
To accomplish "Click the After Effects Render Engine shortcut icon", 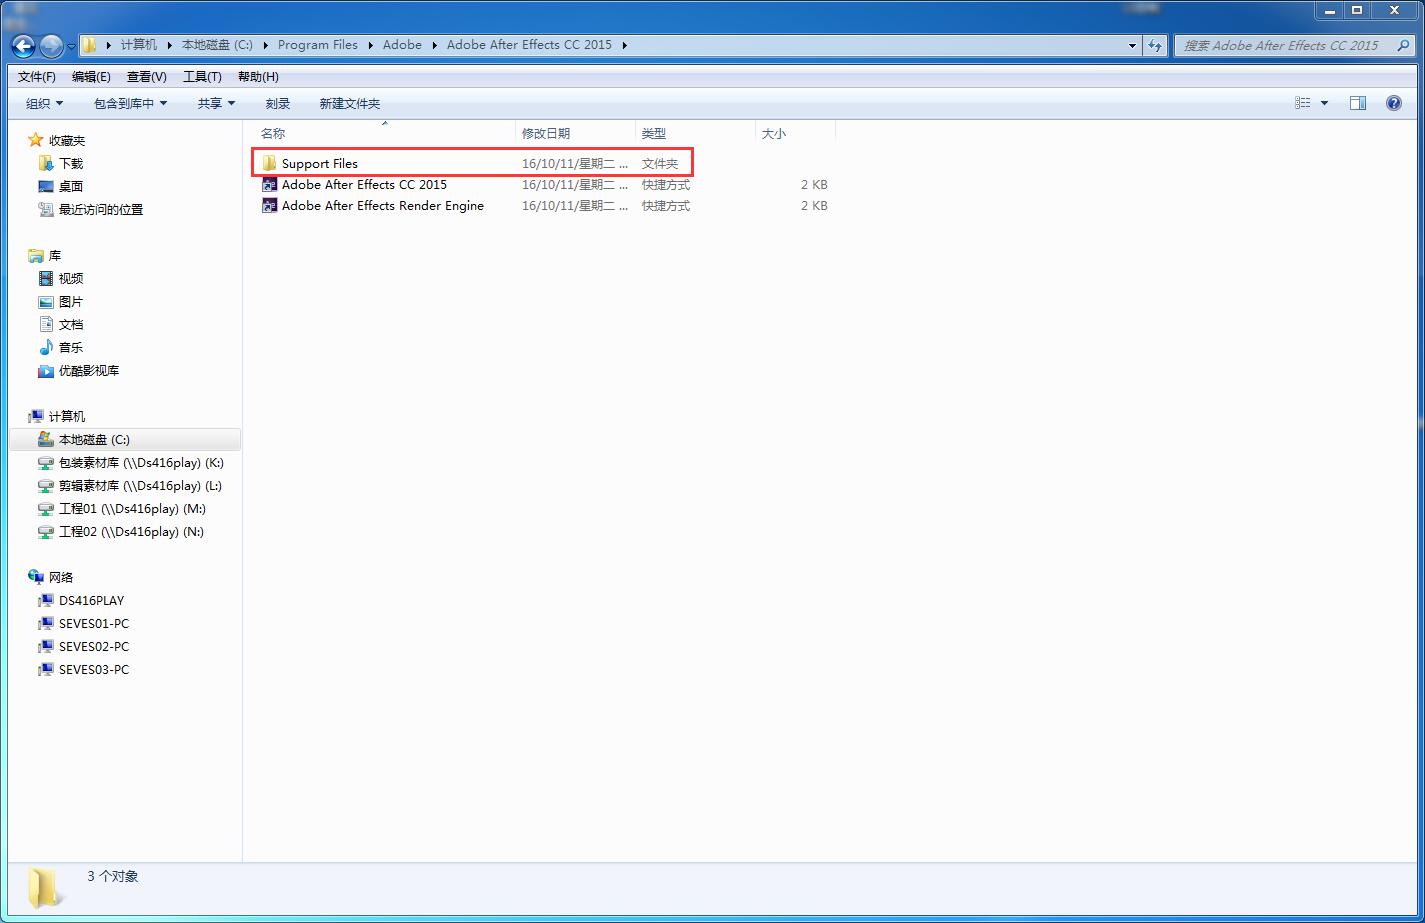I will tap(269, 205).
